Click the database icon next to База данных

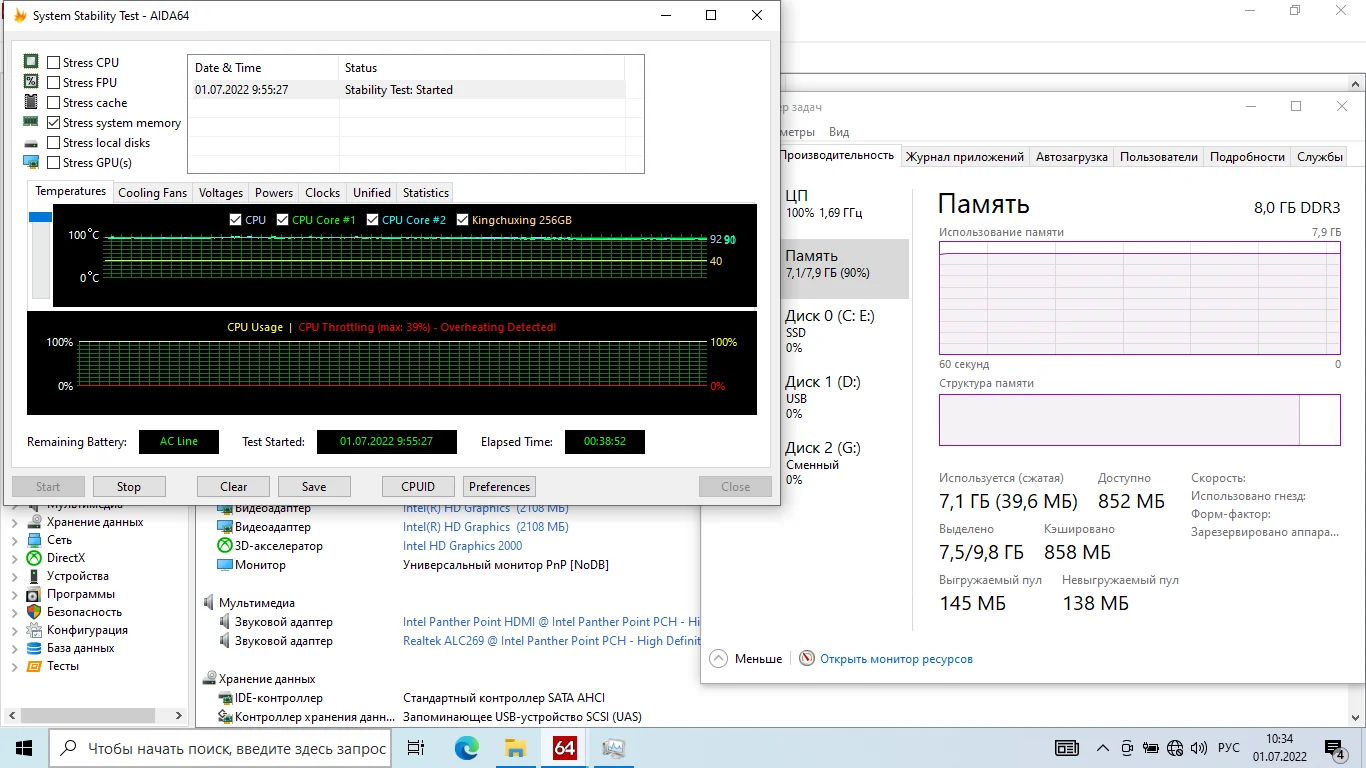click(34, 648)
